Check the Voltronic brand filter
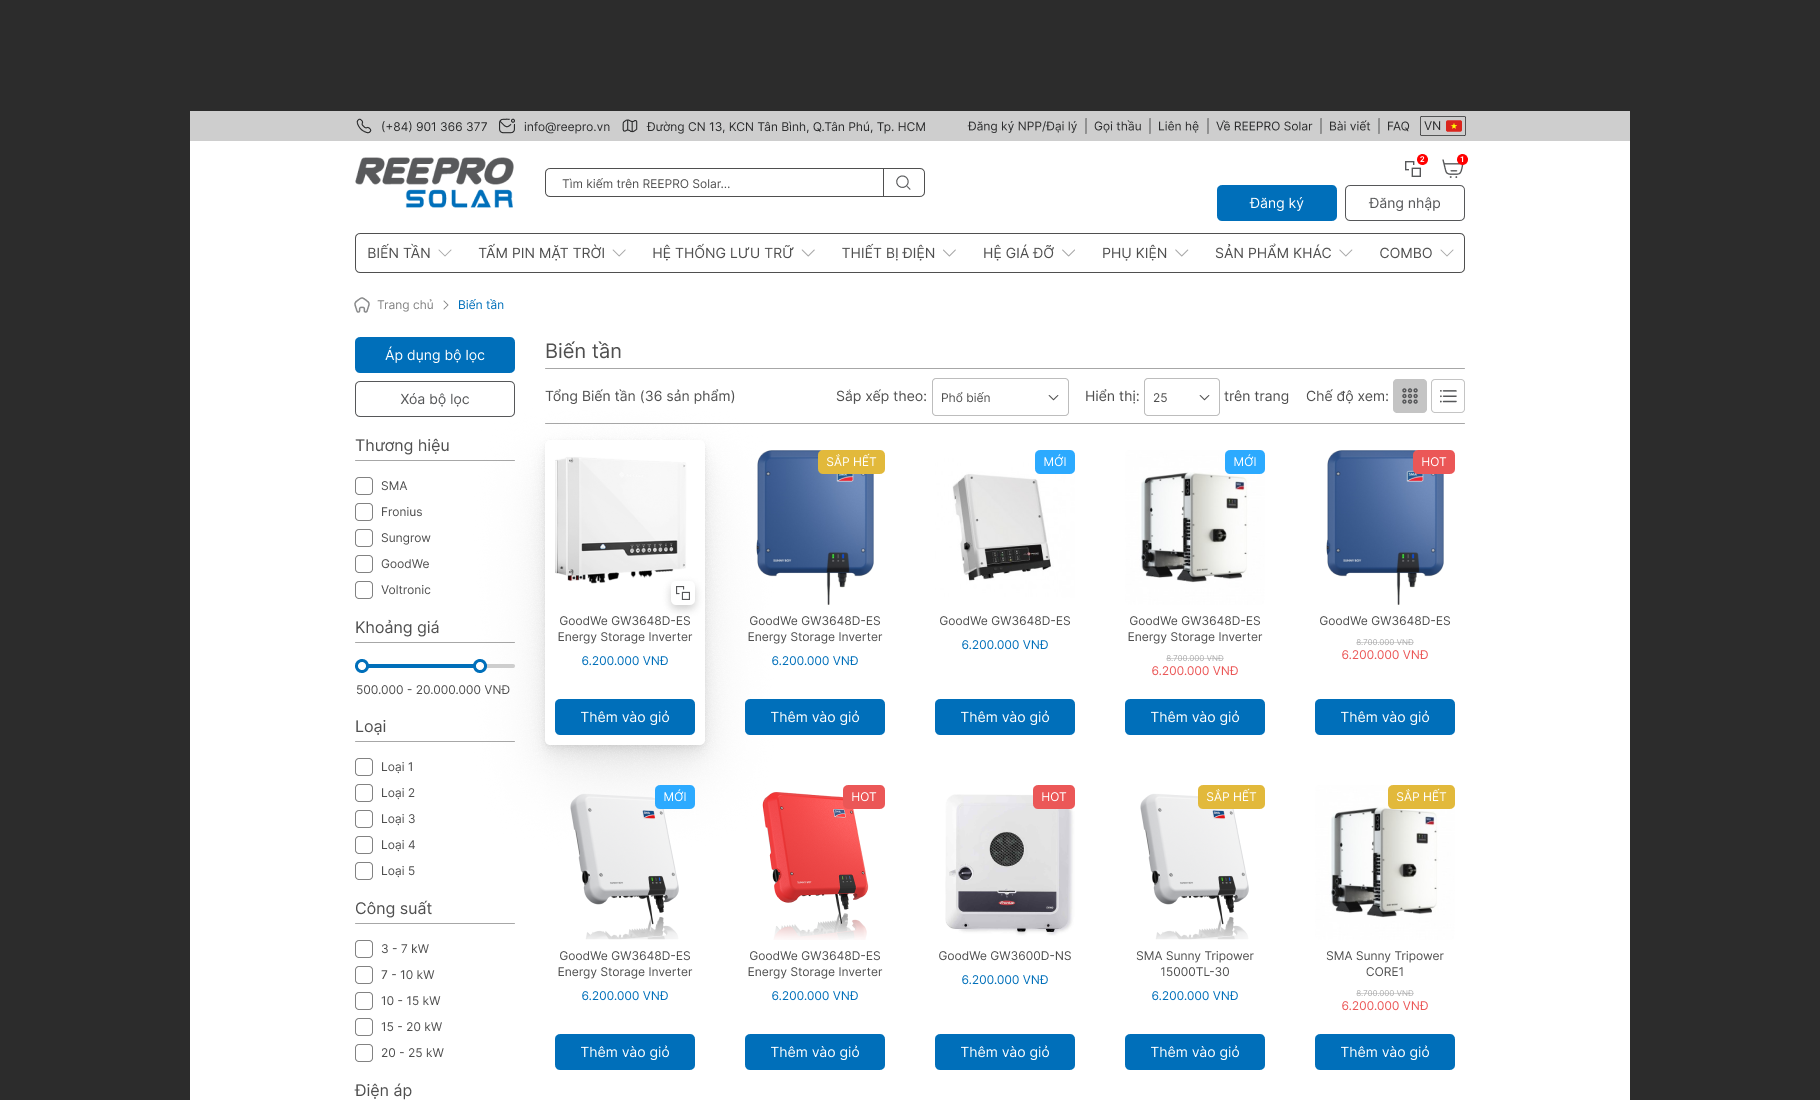 (364, 590)
